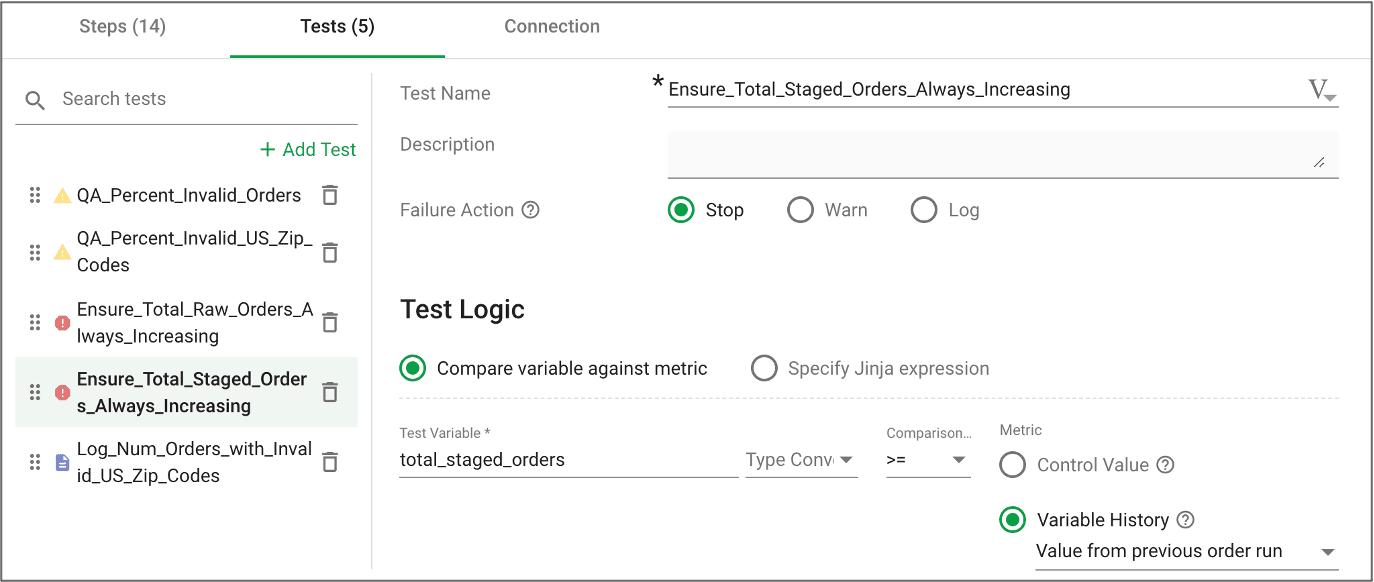The width and height of the screenshot is (1374, 582).
Task: Click drag handle of QA_Percent_Invalid_Orders
Action: click(x=35, y=195)
